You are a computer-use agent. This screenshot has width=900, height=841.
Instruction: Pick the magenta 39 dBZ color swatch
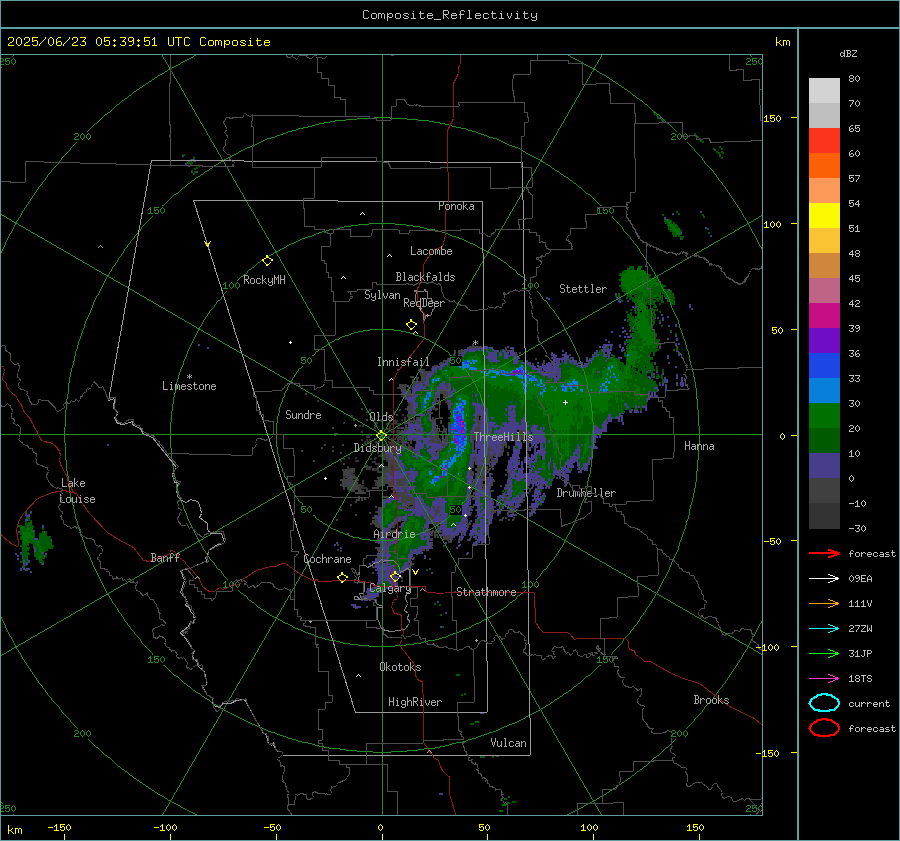pyautogui.click(x=824, y=315)
